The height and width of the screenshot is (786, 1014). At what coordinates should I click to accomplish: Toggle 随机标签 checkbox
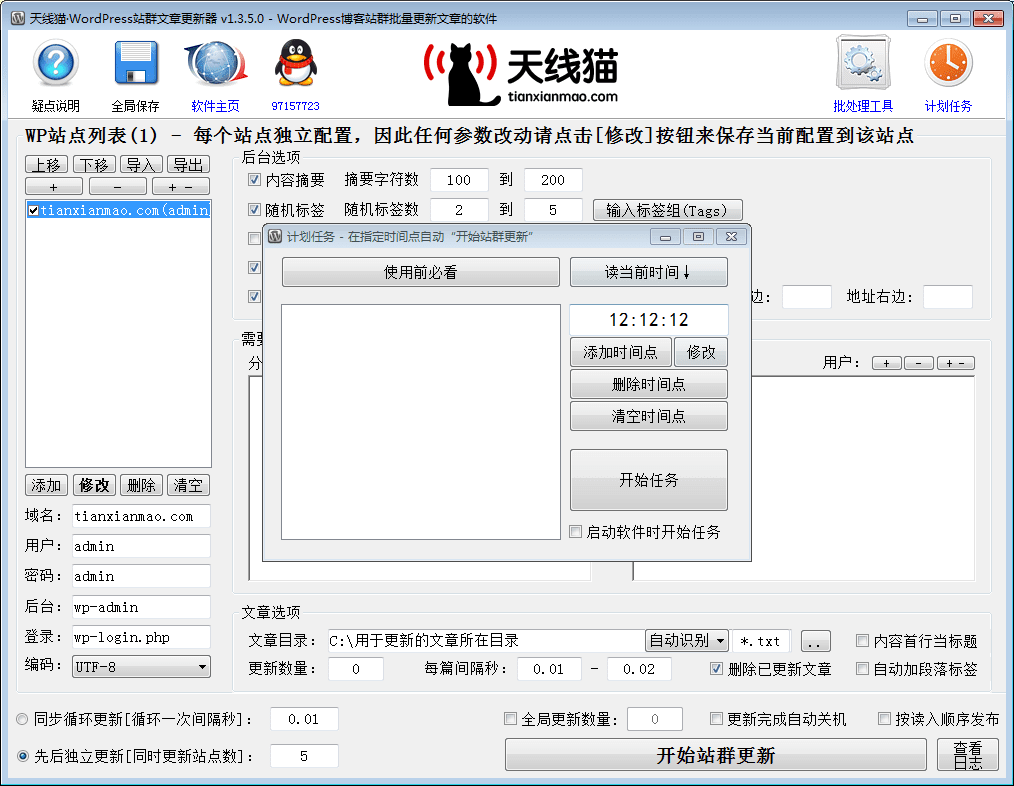coord(255,210)
